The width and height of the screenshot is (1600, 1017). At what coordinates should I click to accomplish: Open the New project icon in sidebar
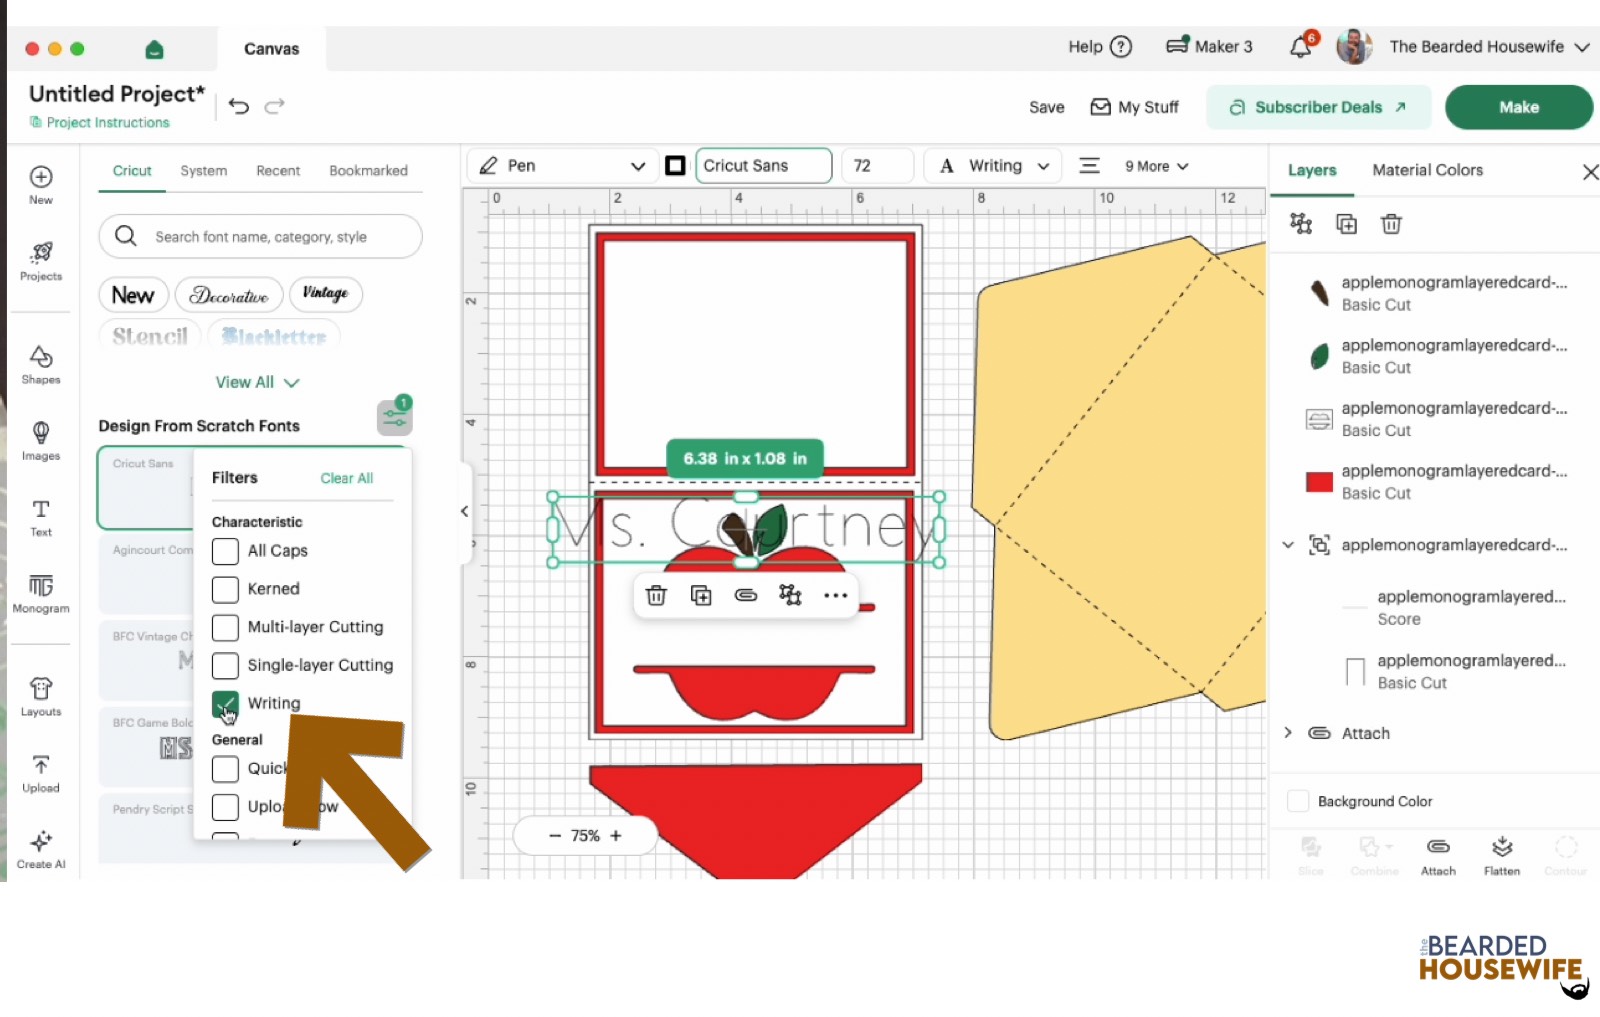point(41,184)
